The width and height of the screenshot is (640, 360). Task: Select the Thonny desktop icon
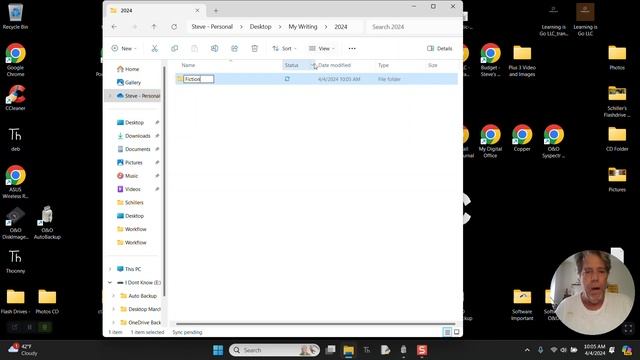click(x=16, y=261)
